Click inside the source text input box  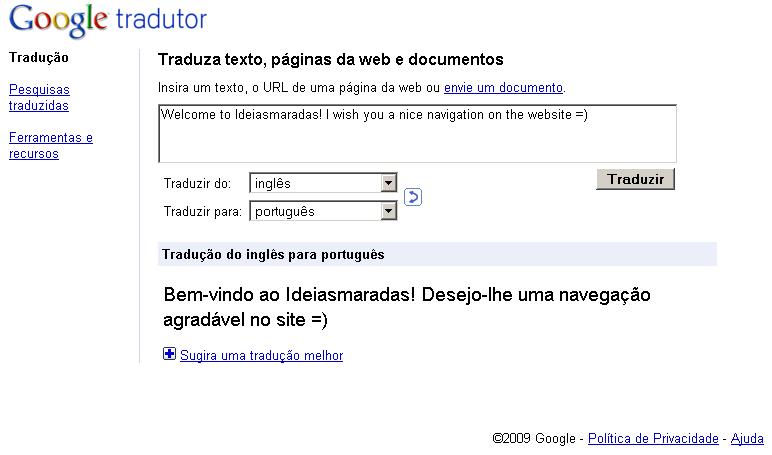[x=417, y=133]
